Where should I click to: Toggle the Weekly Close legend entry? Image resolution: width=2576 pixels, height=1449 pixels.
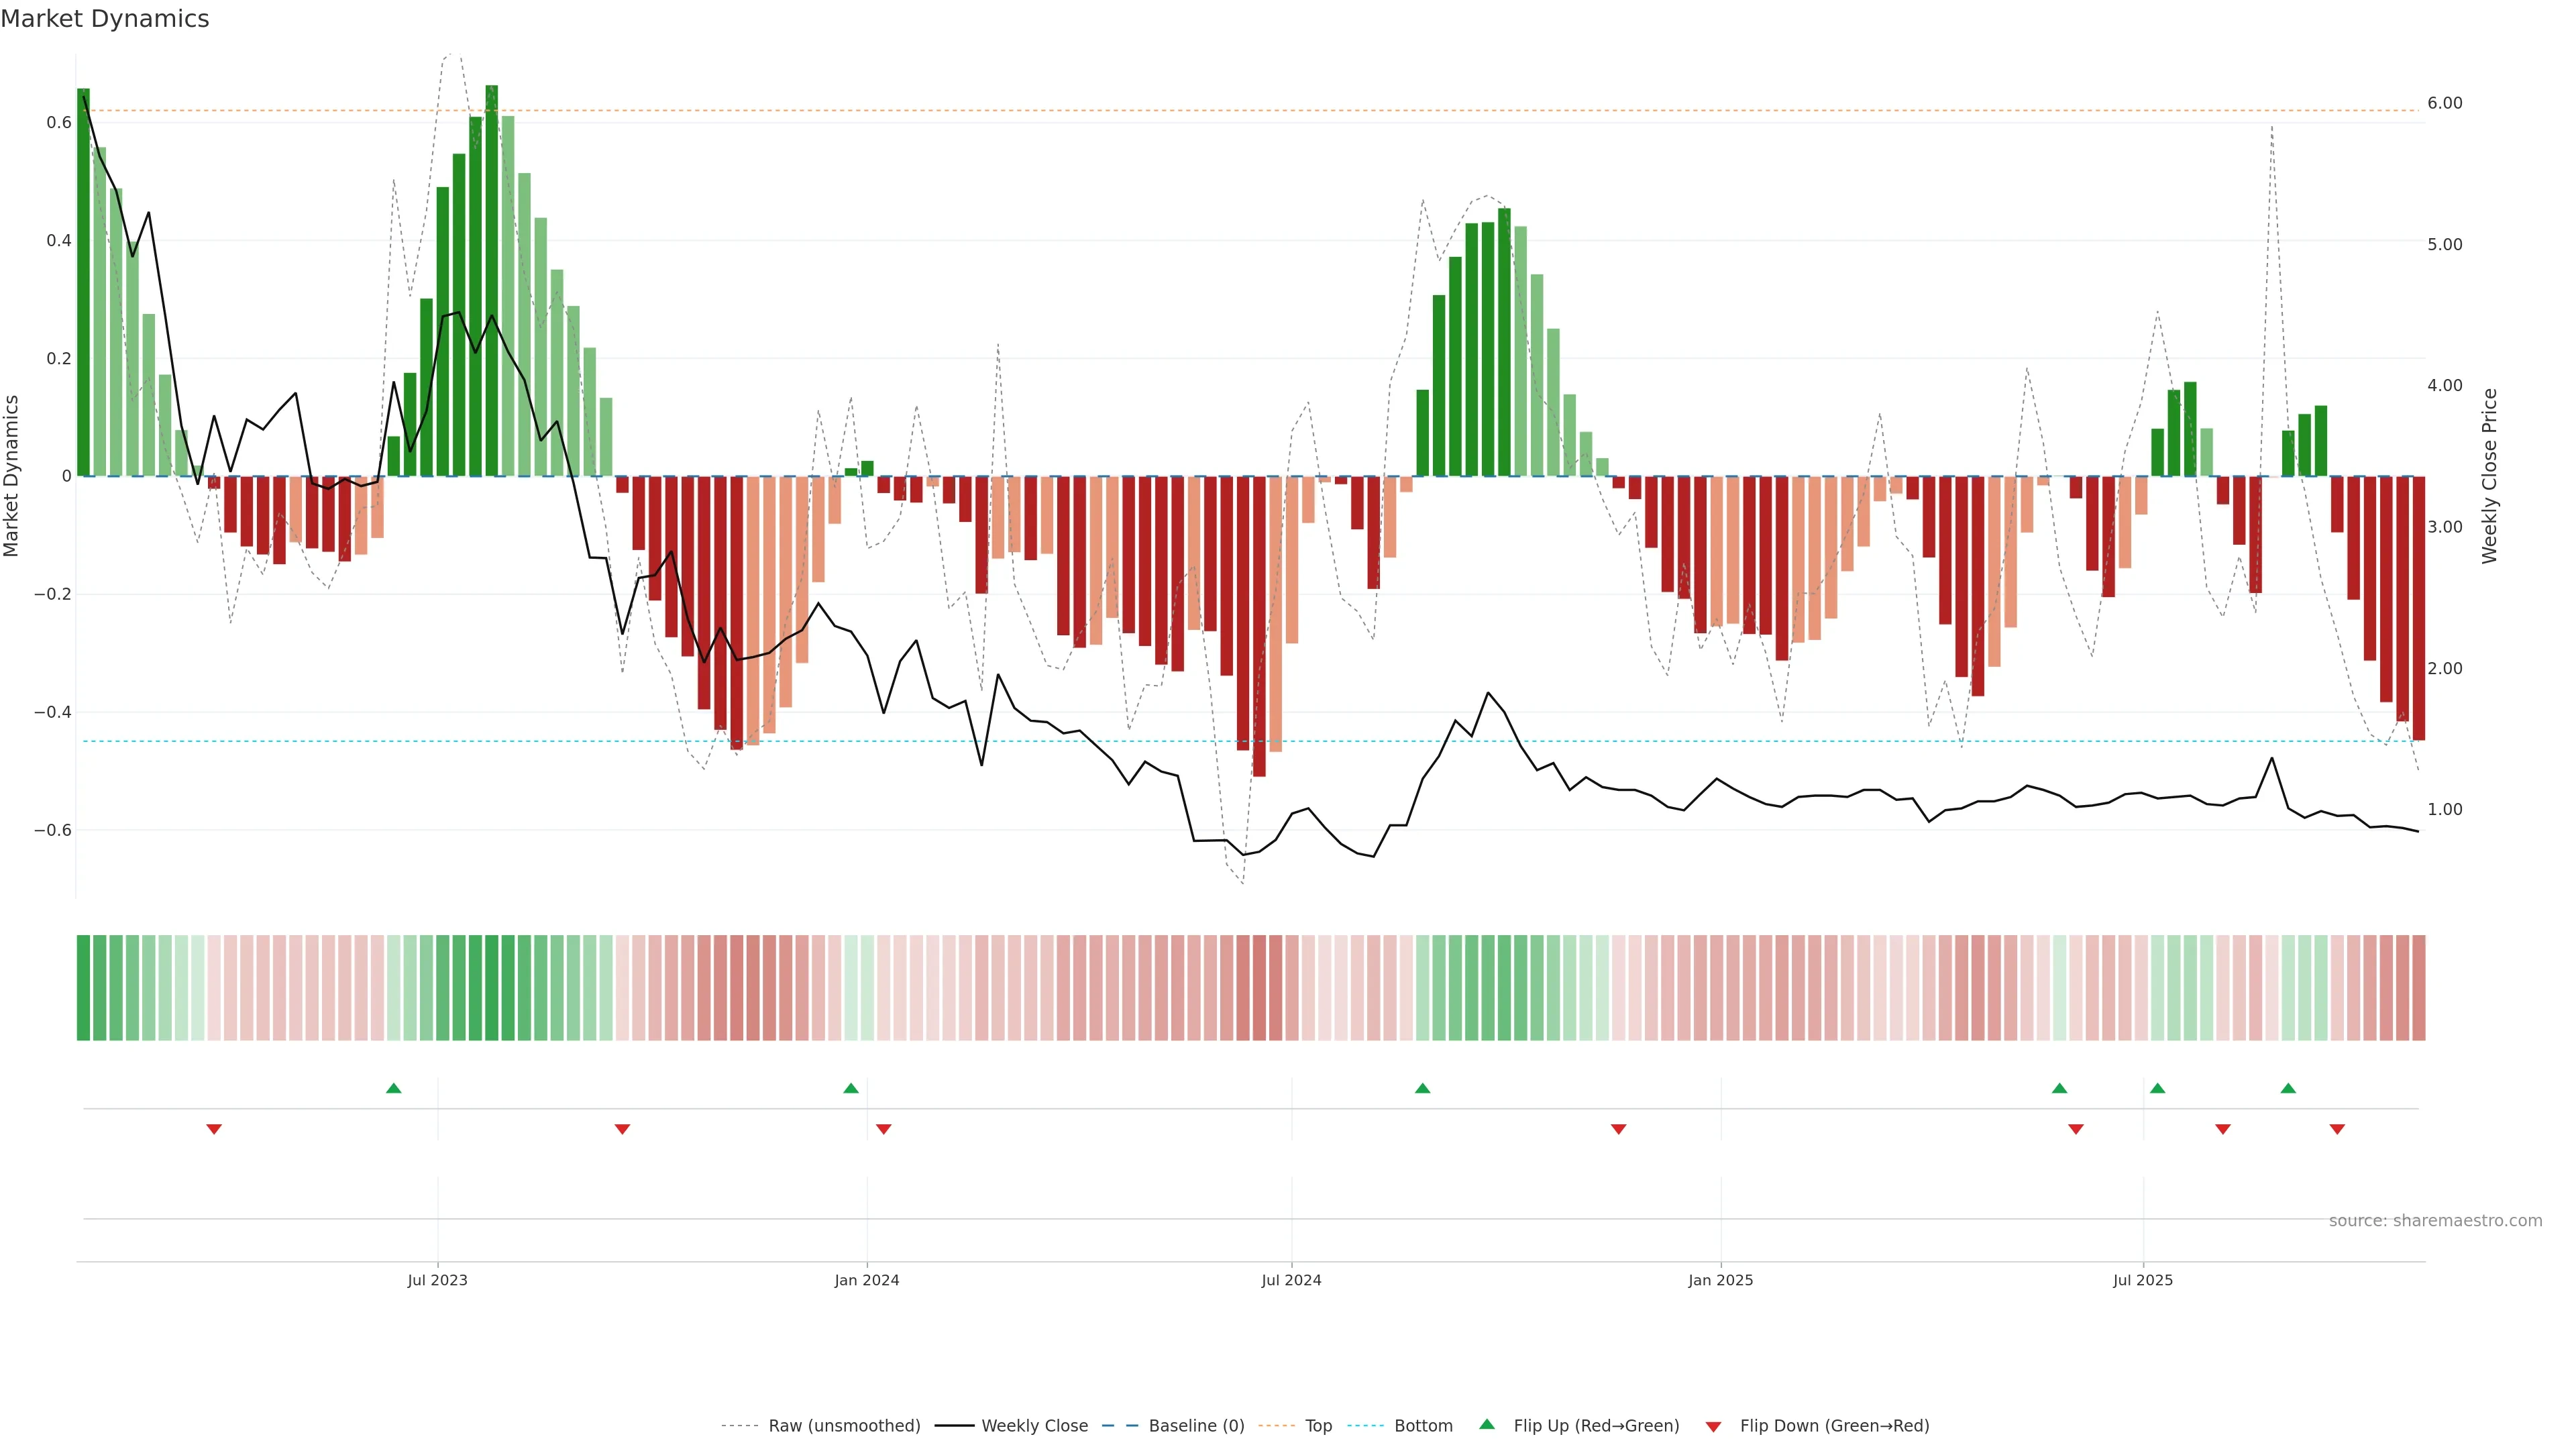[1034, 1426]
